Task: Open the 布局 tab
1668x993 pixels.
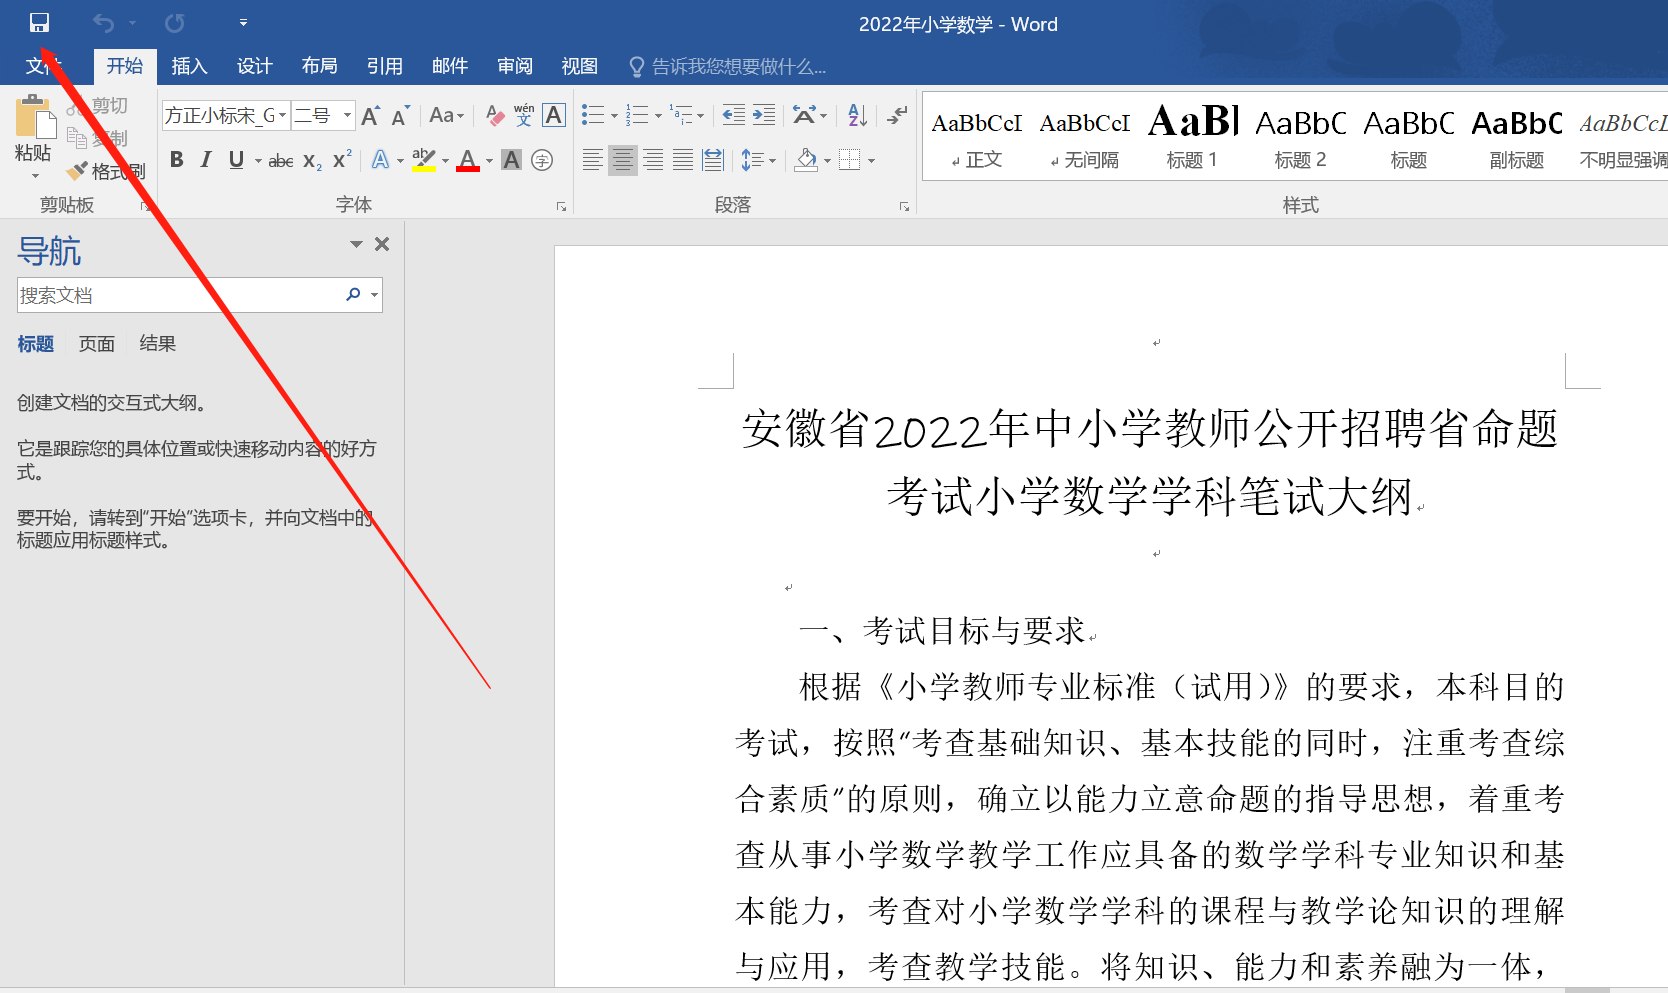Action: (x=319, y=66)
